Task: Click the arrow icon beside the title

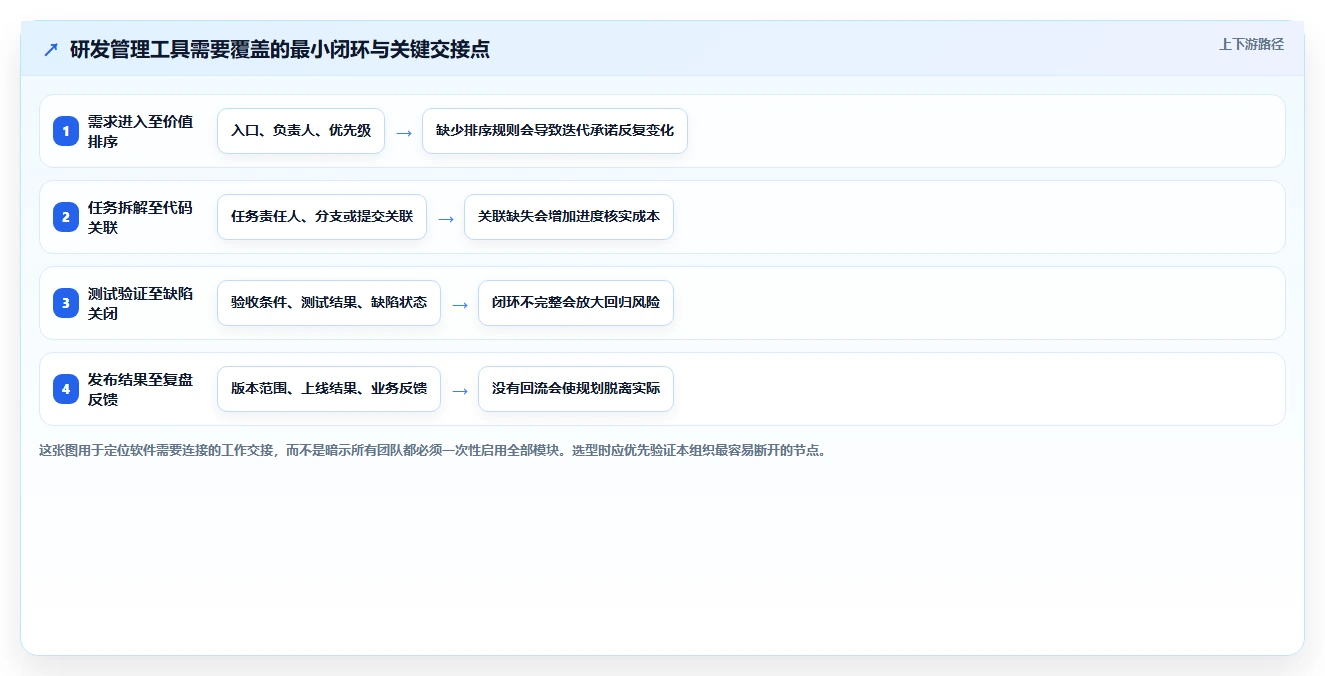Action: click(51, 49)
